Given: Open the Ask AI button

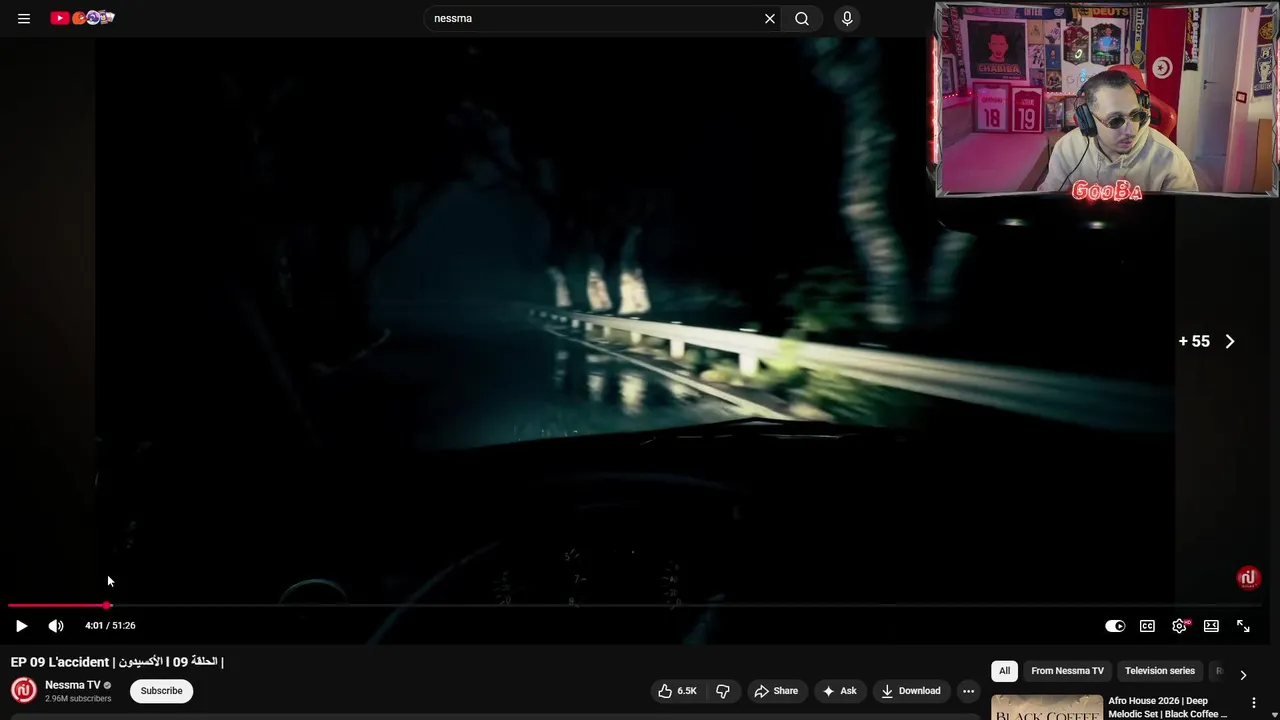Looking at the screenshot, I should [839, 691].
